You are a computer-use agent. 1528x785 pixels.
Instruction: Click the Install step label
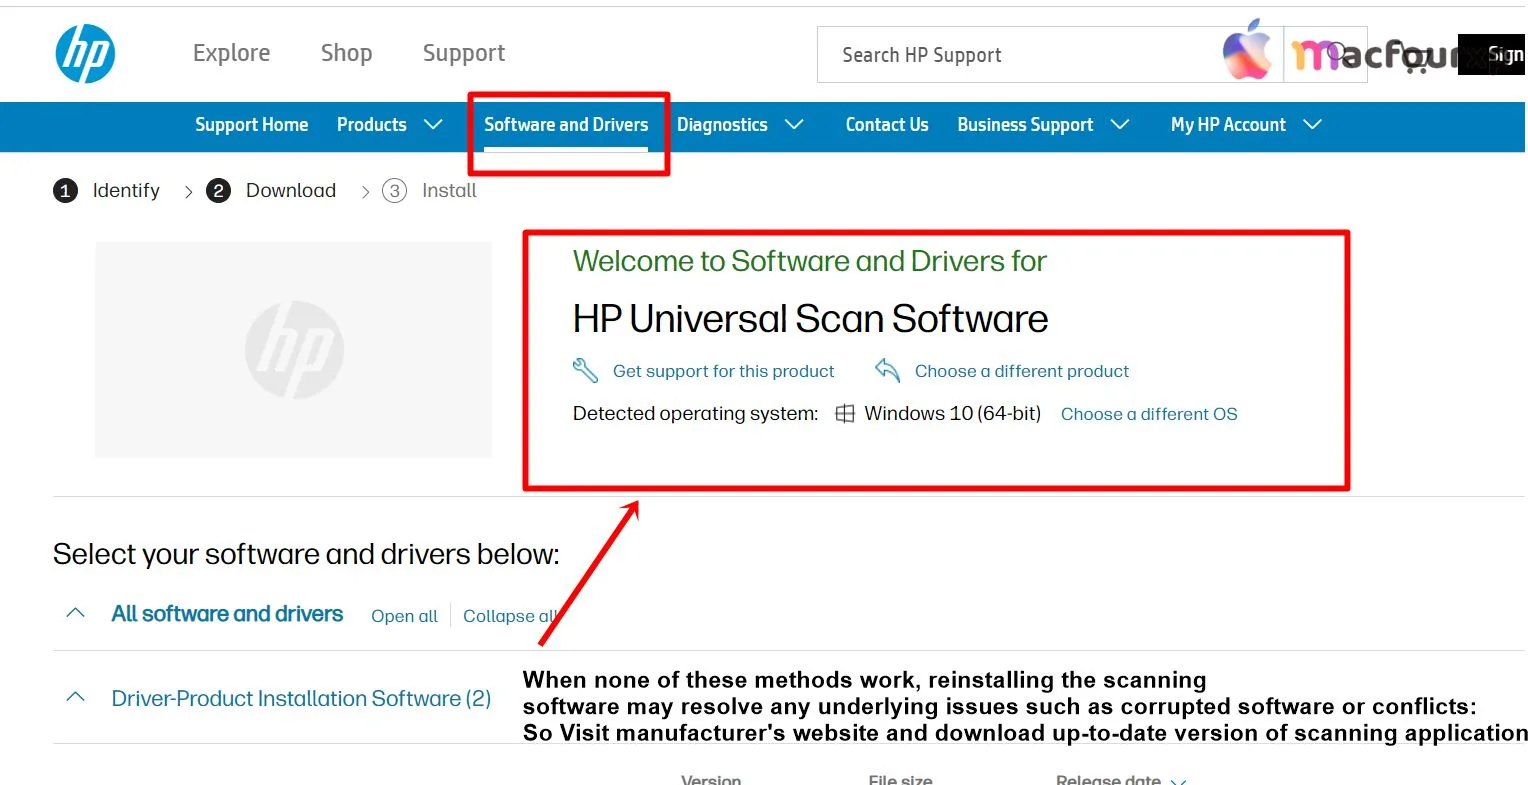point(449,191)
